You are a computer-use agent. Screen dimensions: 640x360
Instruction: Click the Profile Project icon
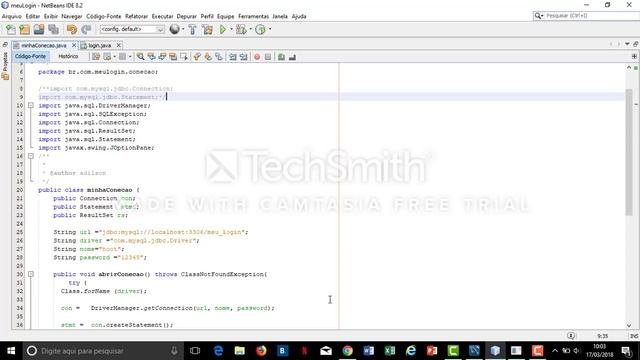[x=260, y=29]
